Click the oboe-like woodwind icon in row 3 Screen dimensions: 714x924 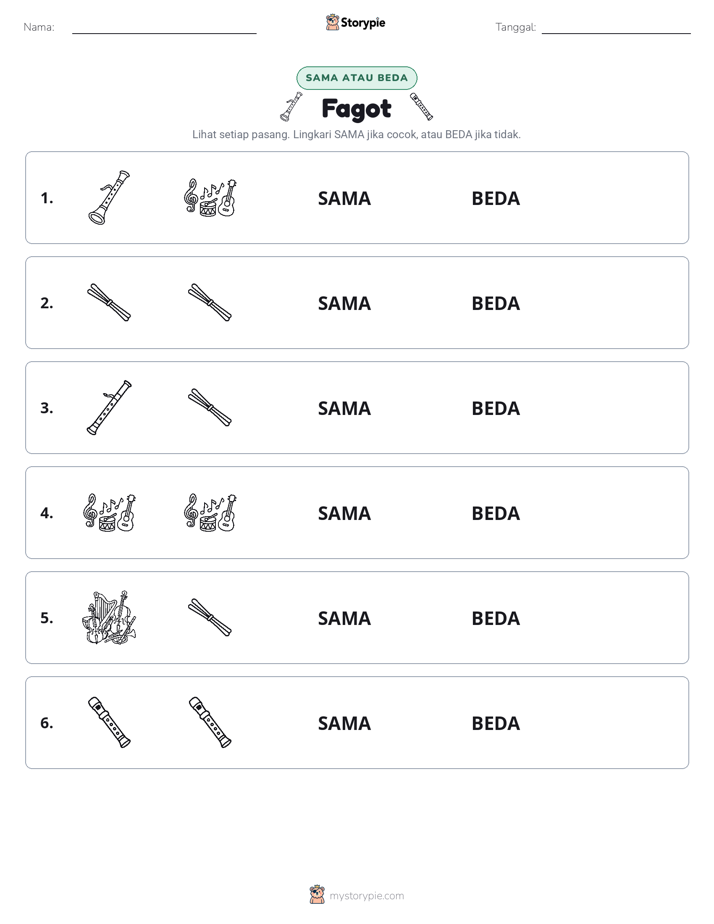click(109, 407)
